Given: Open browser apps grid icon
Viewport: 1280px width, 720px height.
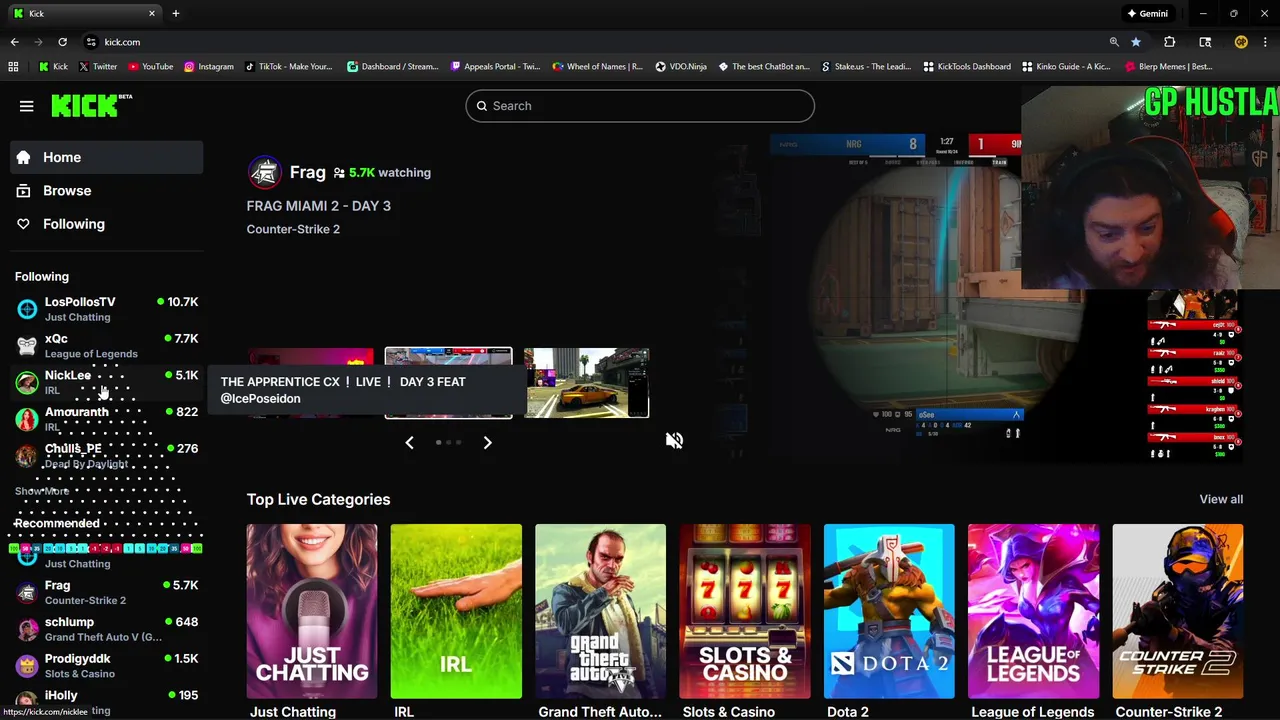Looking at the screenshot, I should pos(13,67).
